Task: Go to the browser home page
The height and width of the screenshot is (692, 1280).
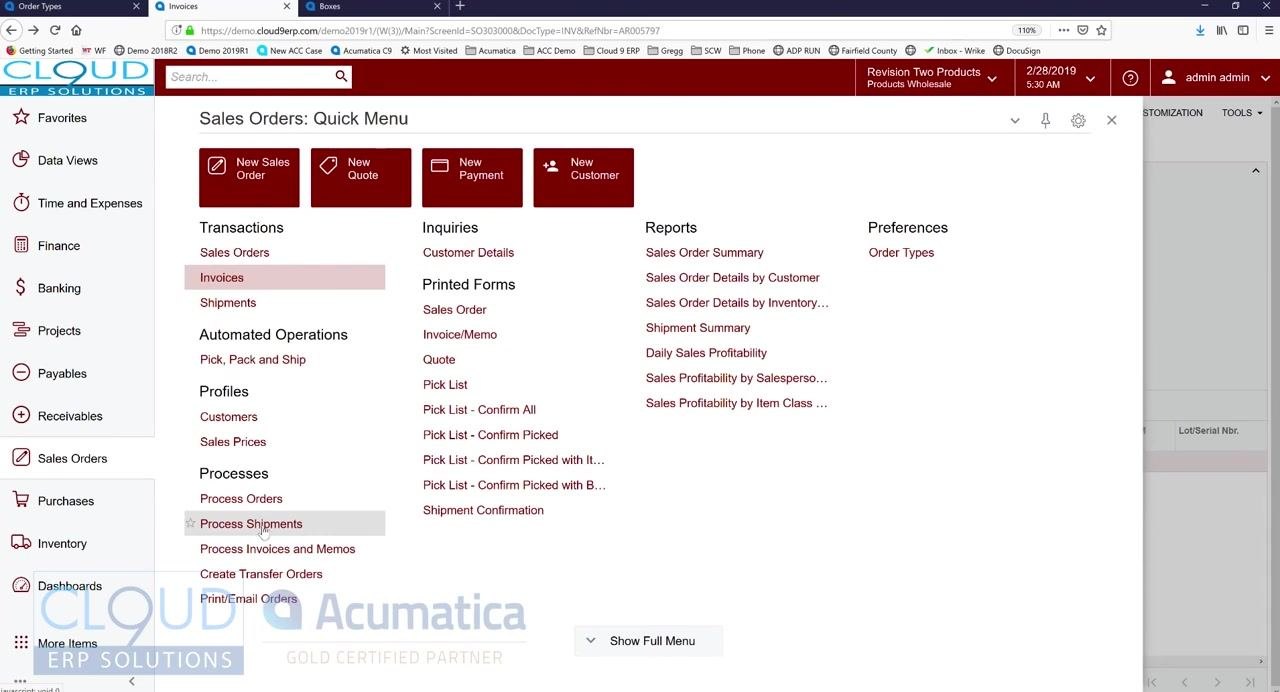Action: (76, 30)
